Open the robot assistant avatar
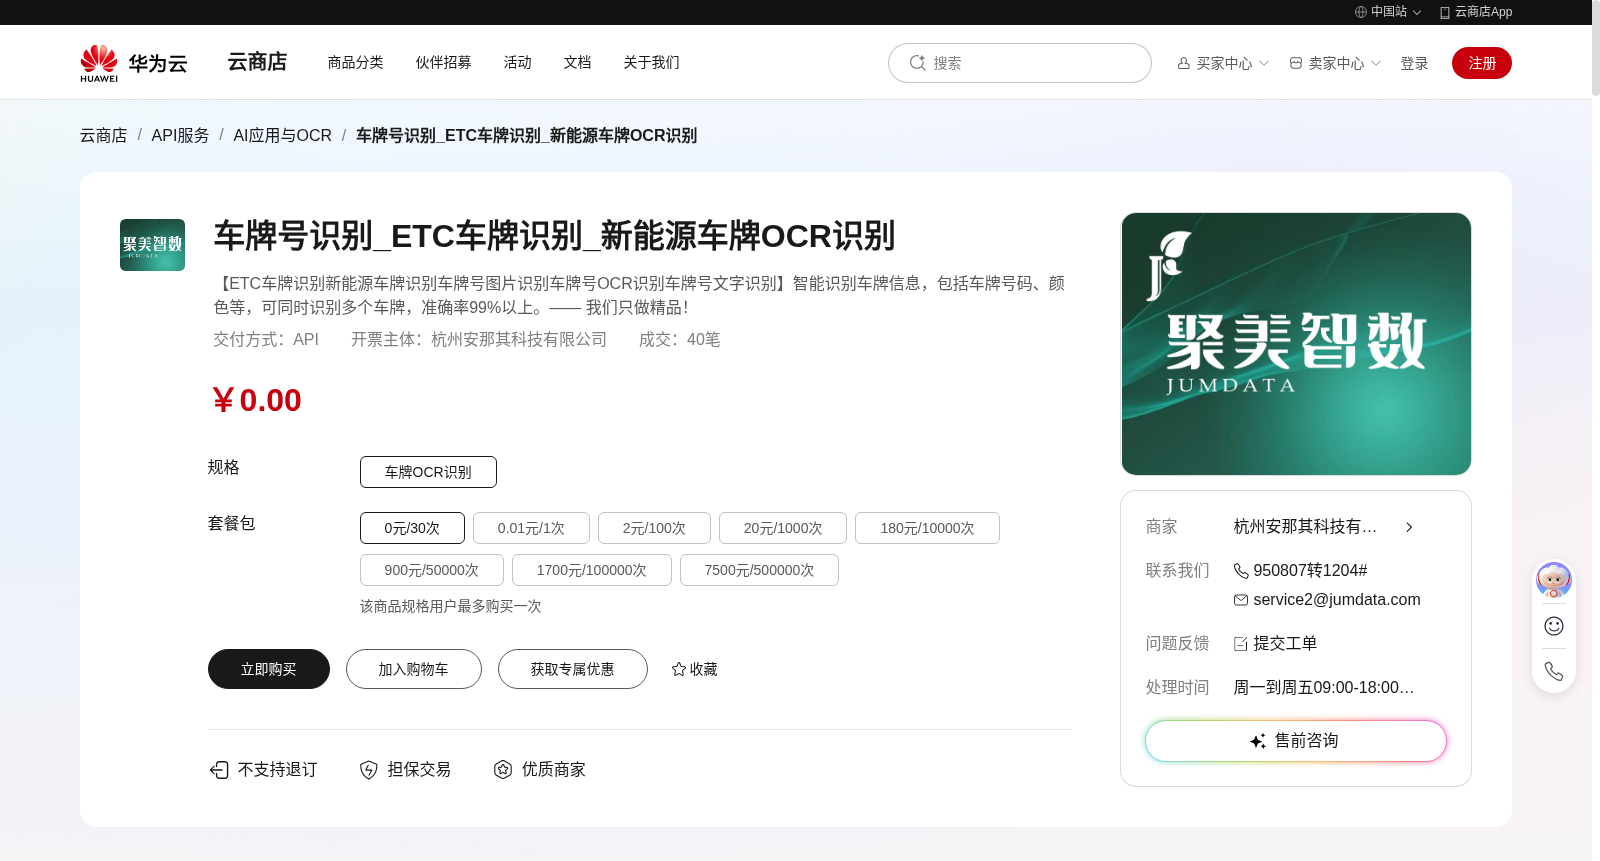The width and height of the screenshot is (1600, 861). 1554,580
